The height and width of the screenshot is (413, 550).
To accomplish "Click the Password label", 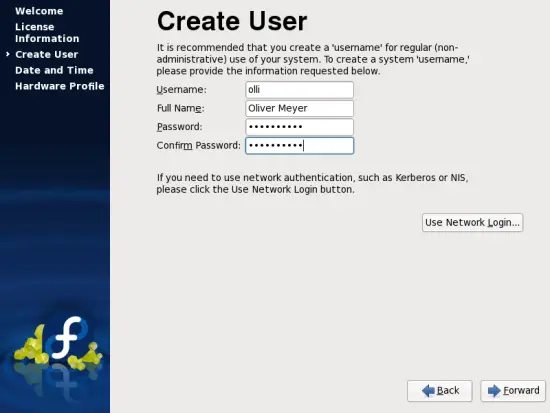I will tap(179, 127).
